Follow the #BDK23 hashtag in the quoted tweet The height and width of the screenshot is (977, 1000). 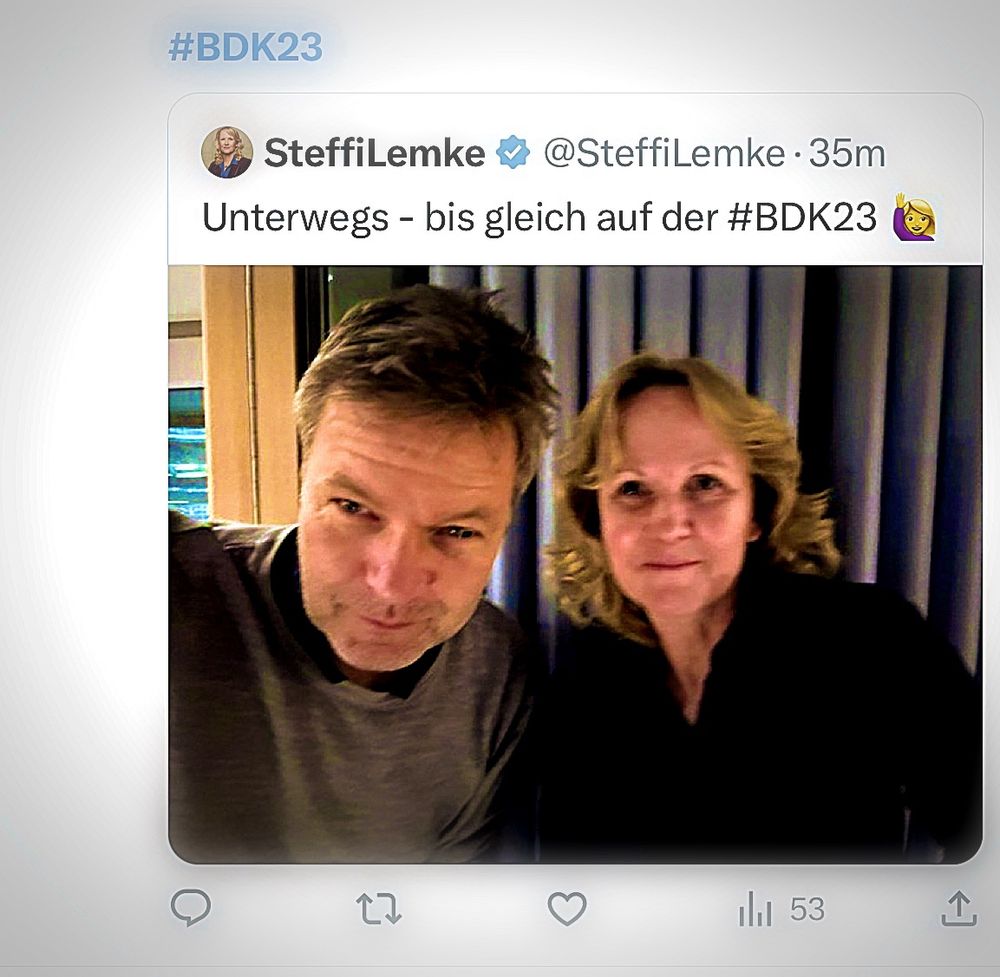point(802,217)
